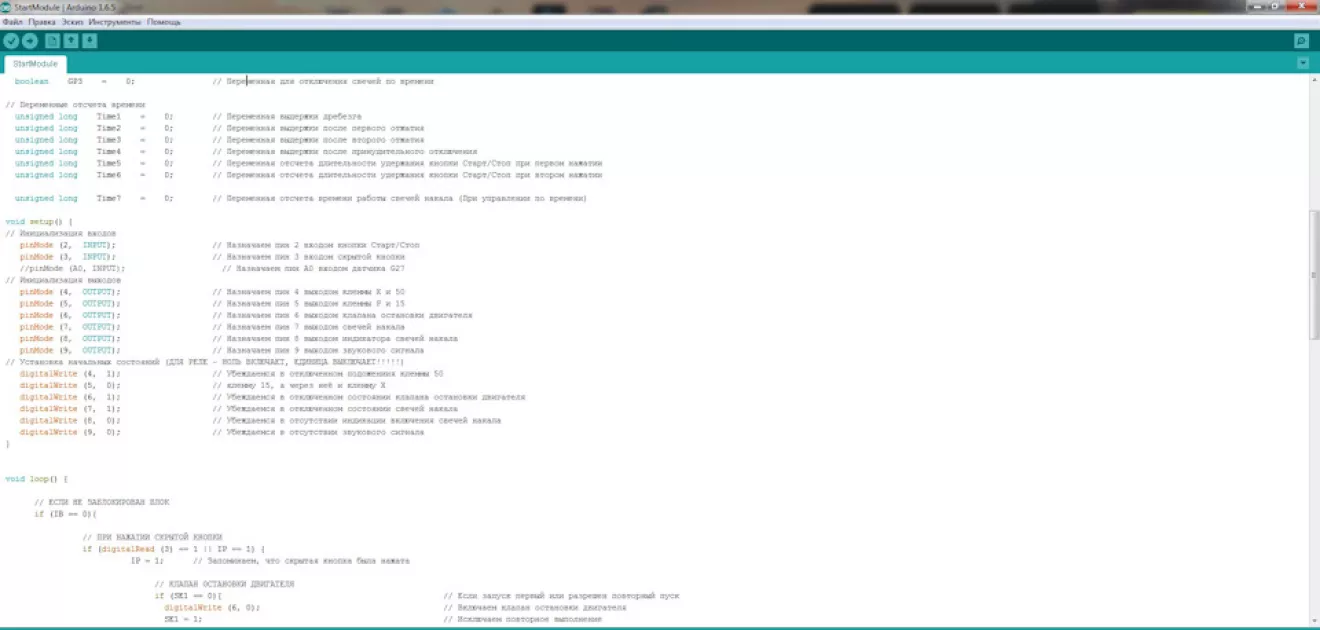Viewport: 1320px width, 630px height.
Task: Open the Правка menu
Action: click(42, 21)
